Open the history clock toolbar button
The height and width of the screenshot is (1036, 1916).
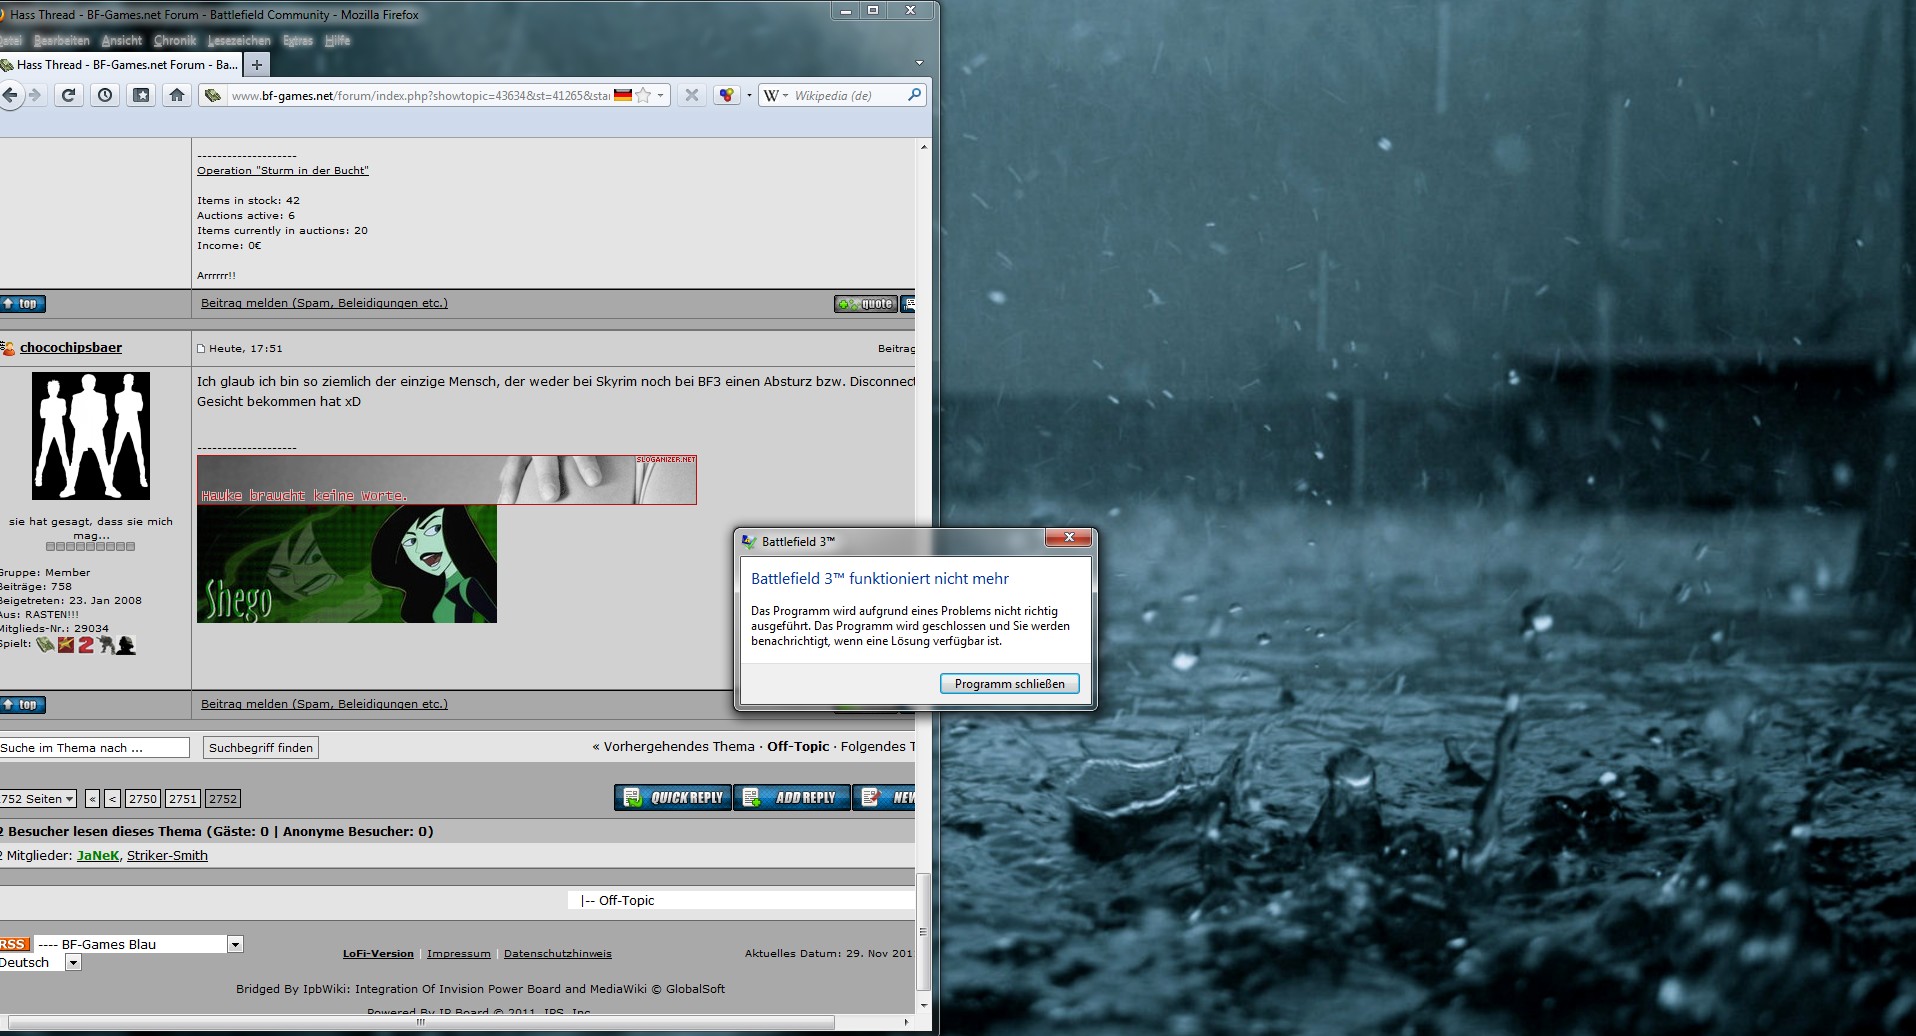pos(105,95)
